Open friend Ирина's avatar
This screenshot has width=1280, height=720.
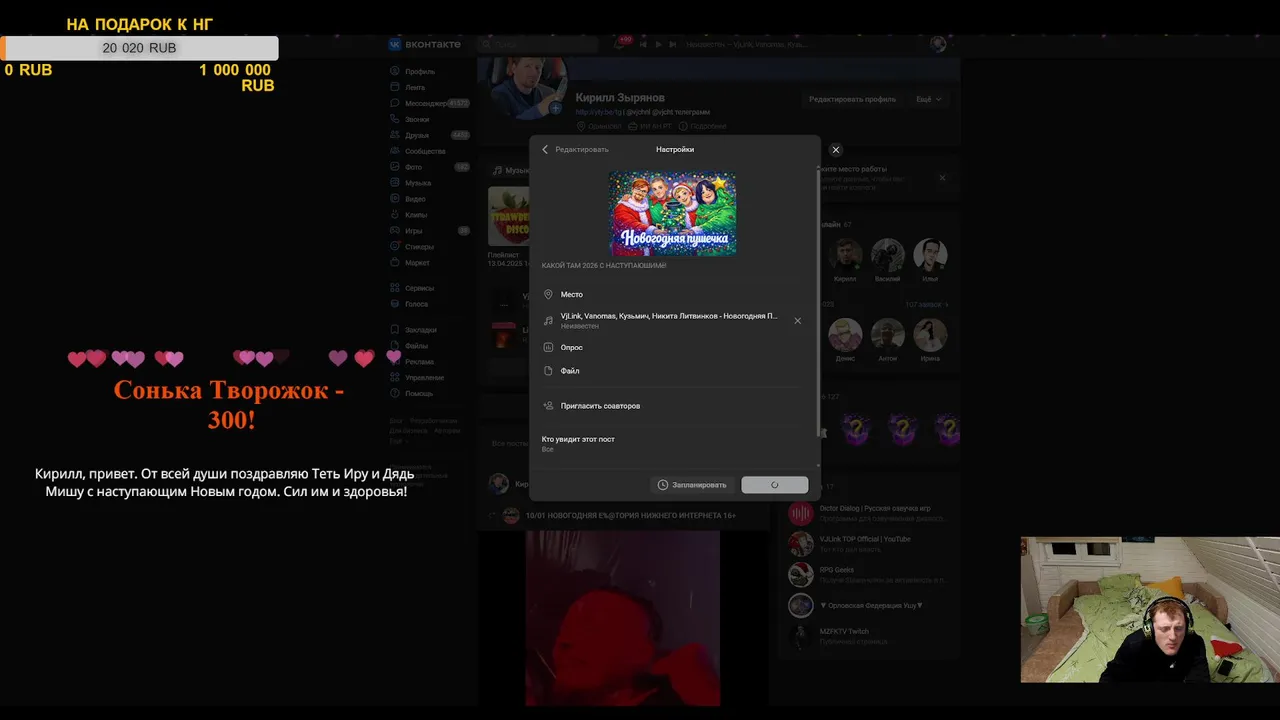pos(930,335)
